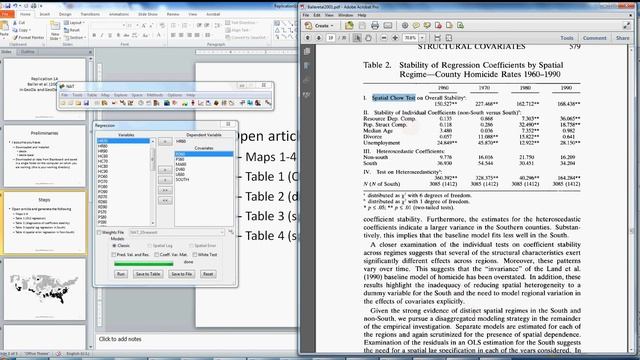Toggle Acrobat read mode expand icon
Viewport: 640px width, 360px height.
coord(626,26)
